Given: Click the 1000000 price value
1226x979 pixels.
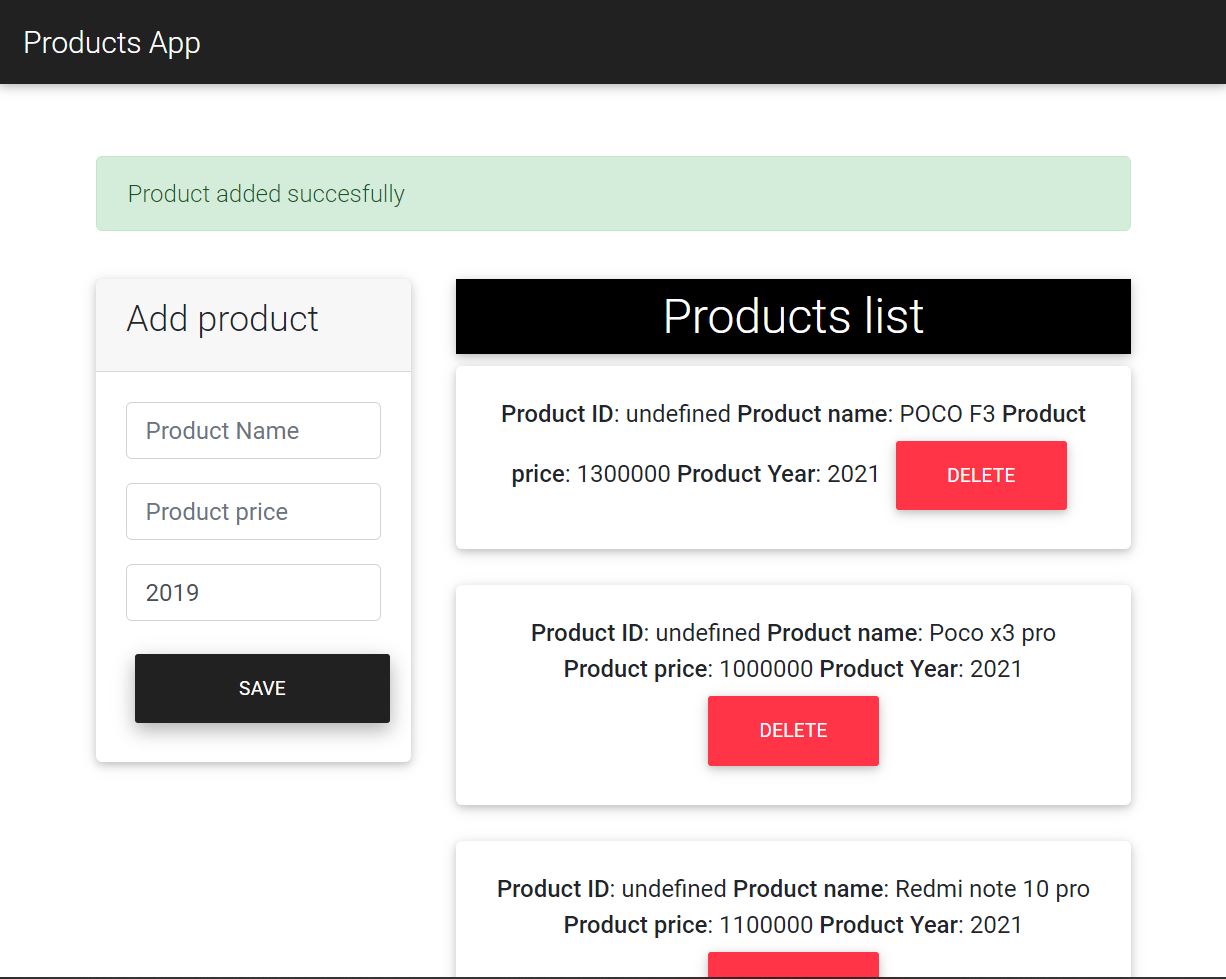Looking at the screenshot, I should pyautogui.click(x=765, y=669).
